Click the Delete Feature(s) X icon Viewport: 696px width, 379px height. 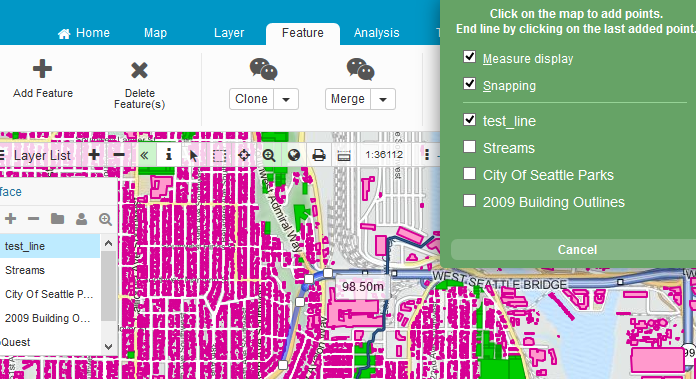(139, 70)
